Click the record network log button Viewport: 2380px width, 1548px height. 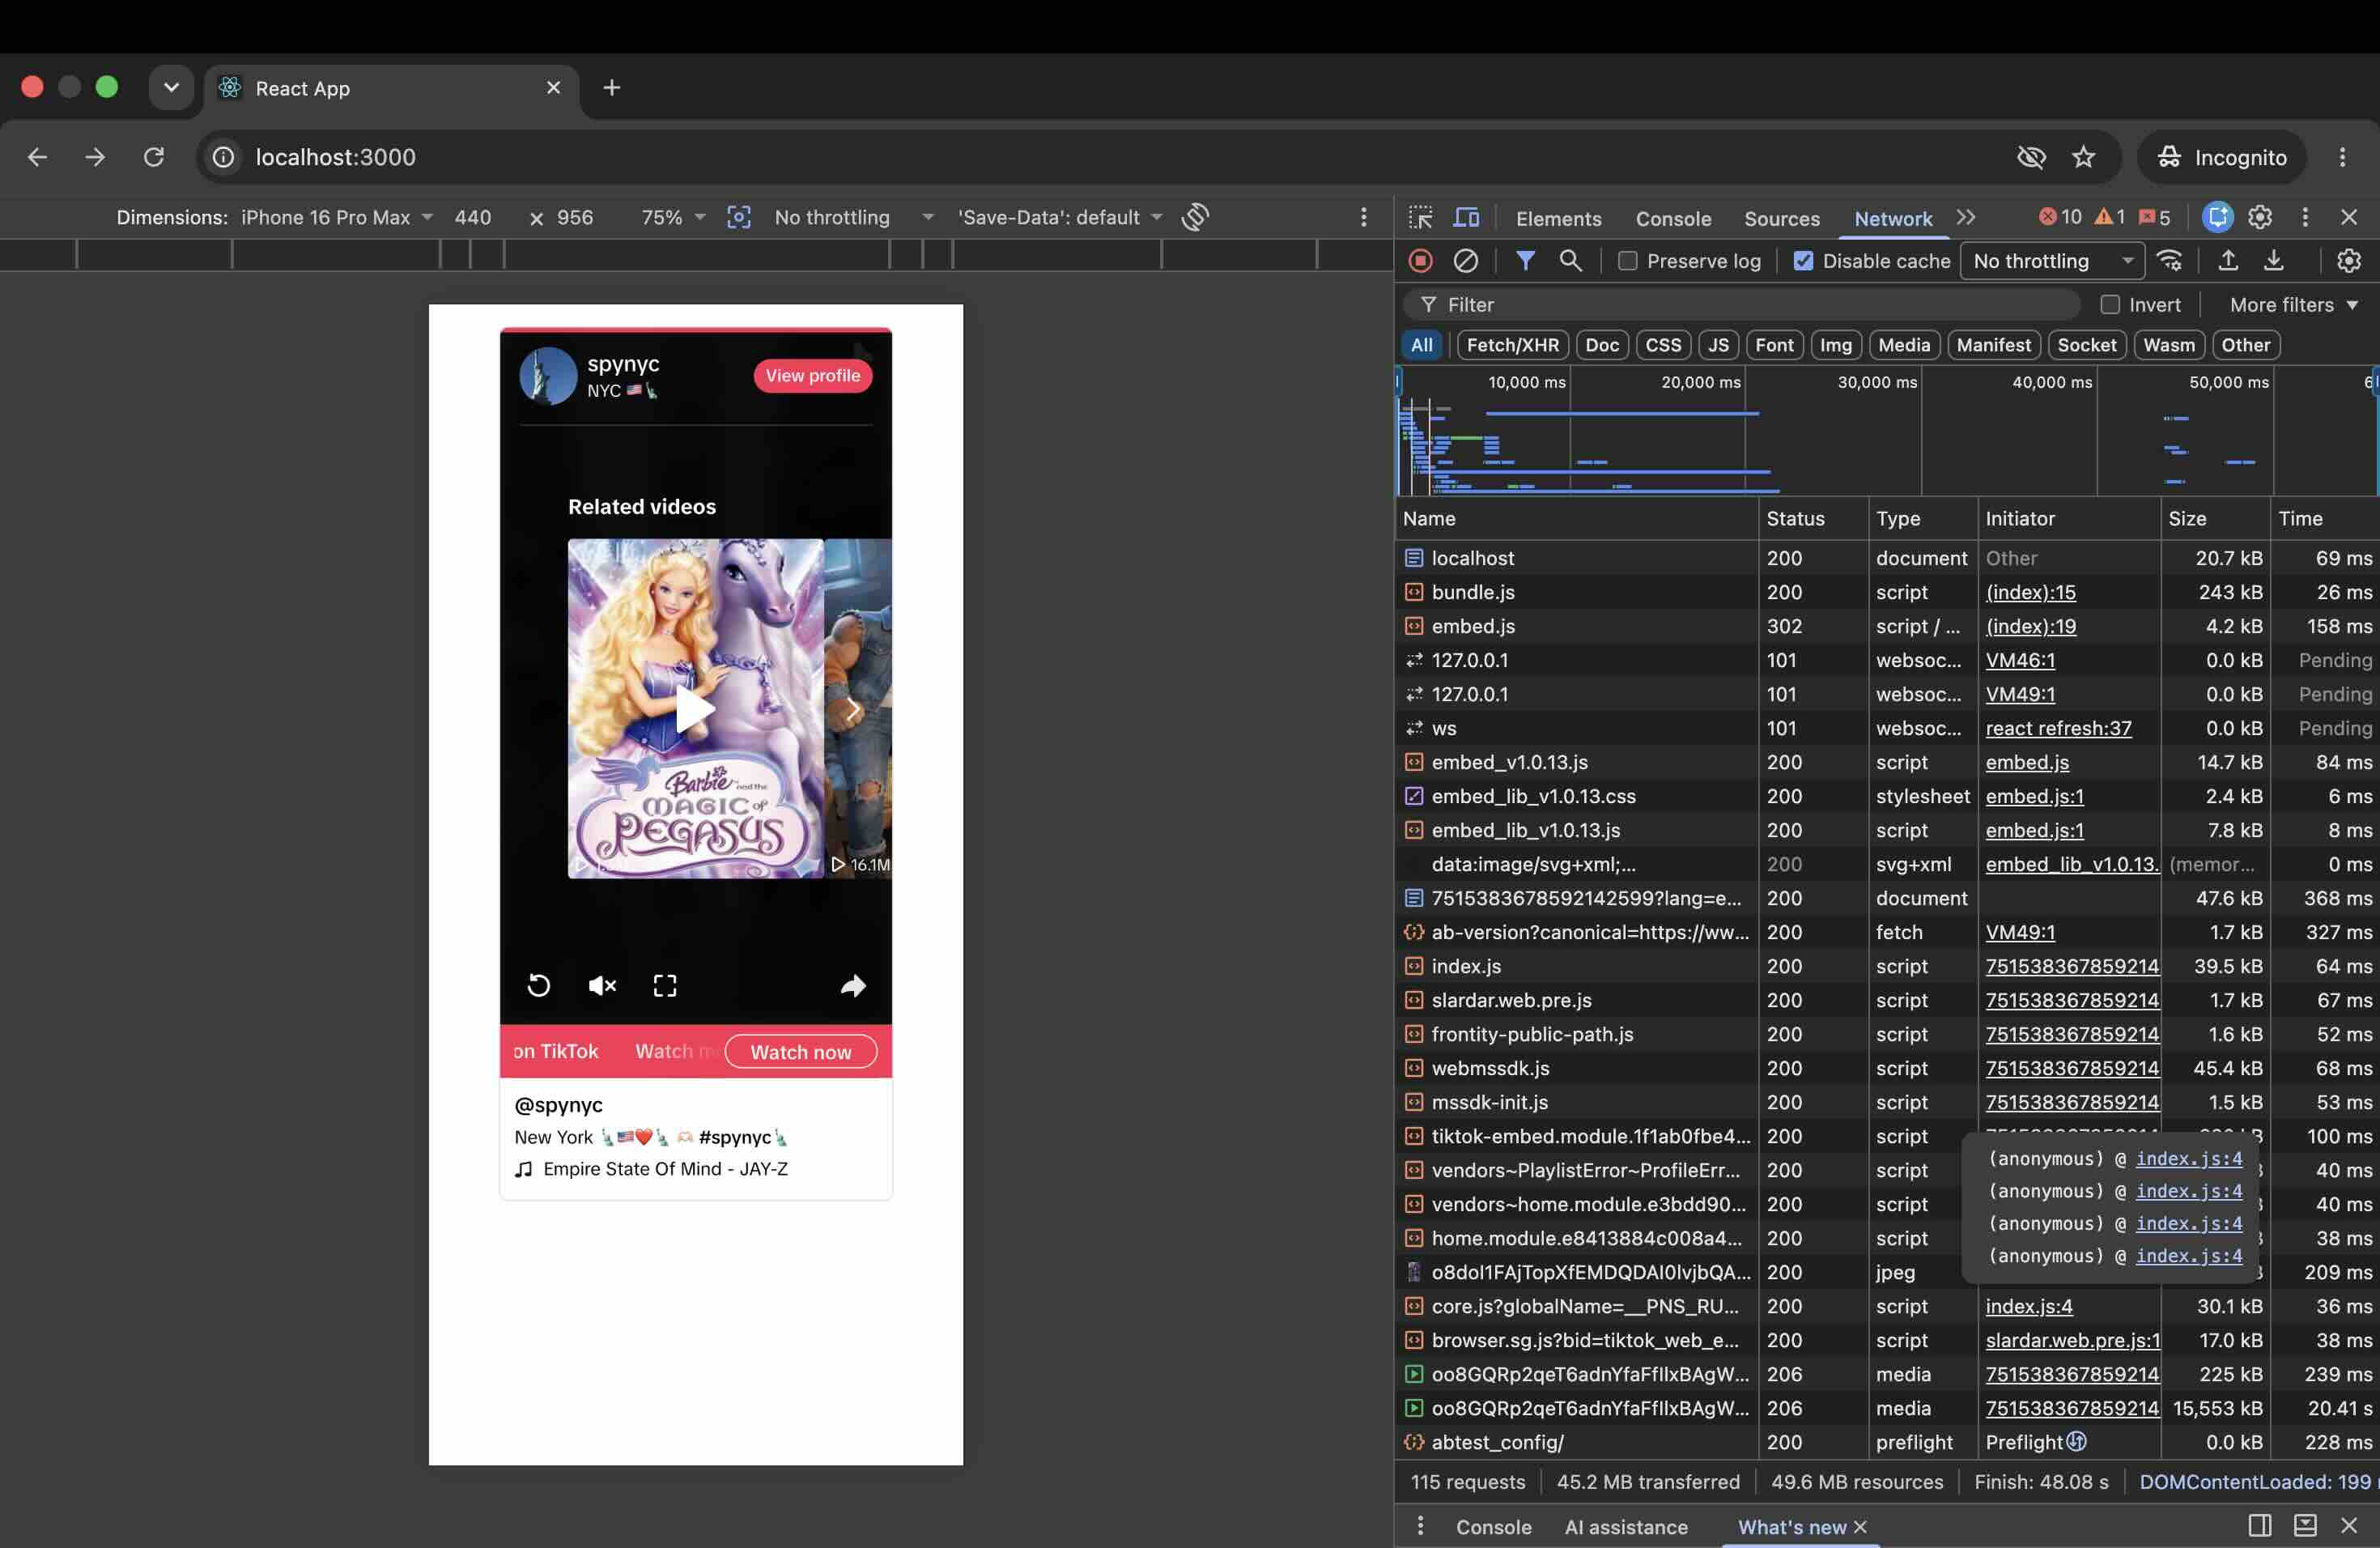[x=1420, y=261]
